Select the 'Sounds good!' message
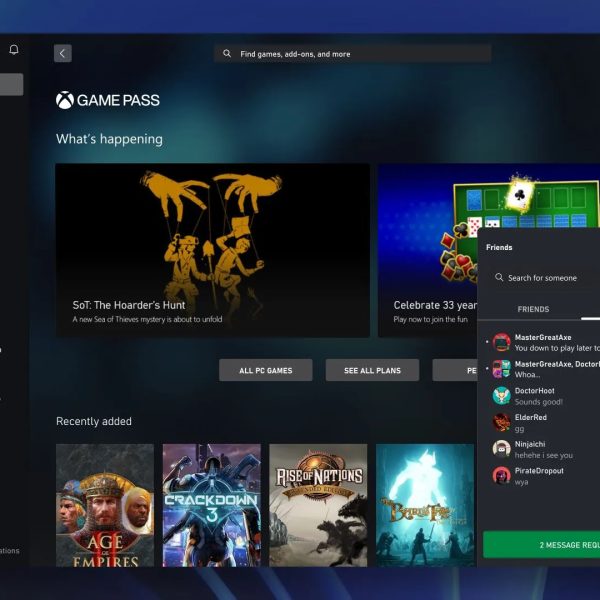Viewport: 600px width, 600px height. tap(538, 402)
